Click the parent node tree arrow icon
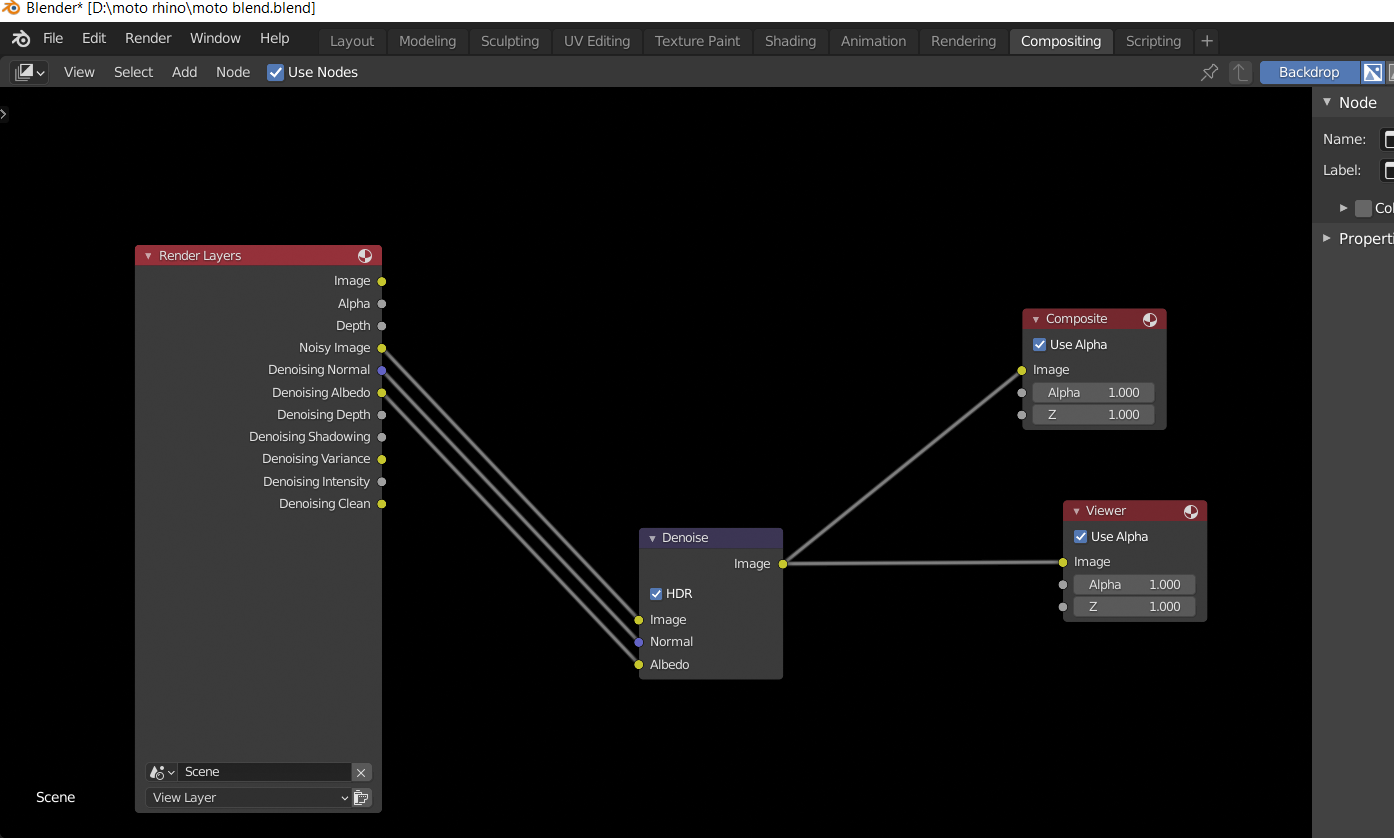This screenshot has height=838, width=1394. (1240, 72)
